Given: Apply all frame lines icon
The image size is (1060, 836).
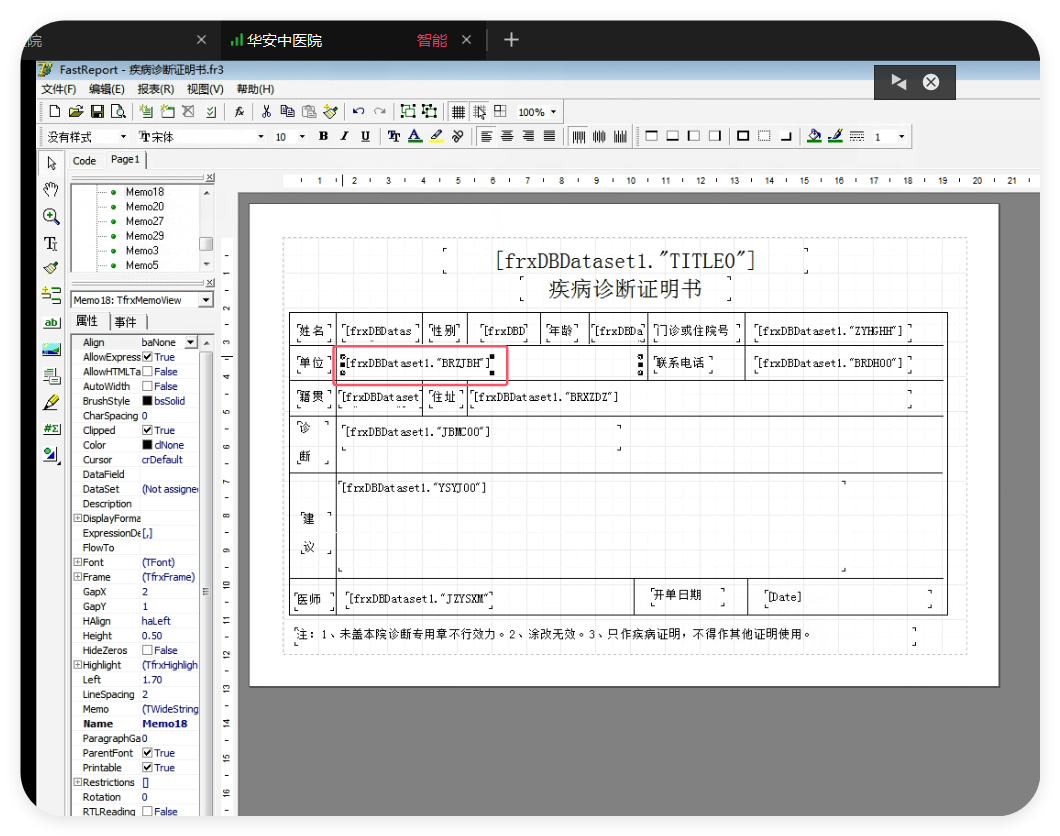Looking at the screenshot, I should pyautogui.click(x=743, y=137).
